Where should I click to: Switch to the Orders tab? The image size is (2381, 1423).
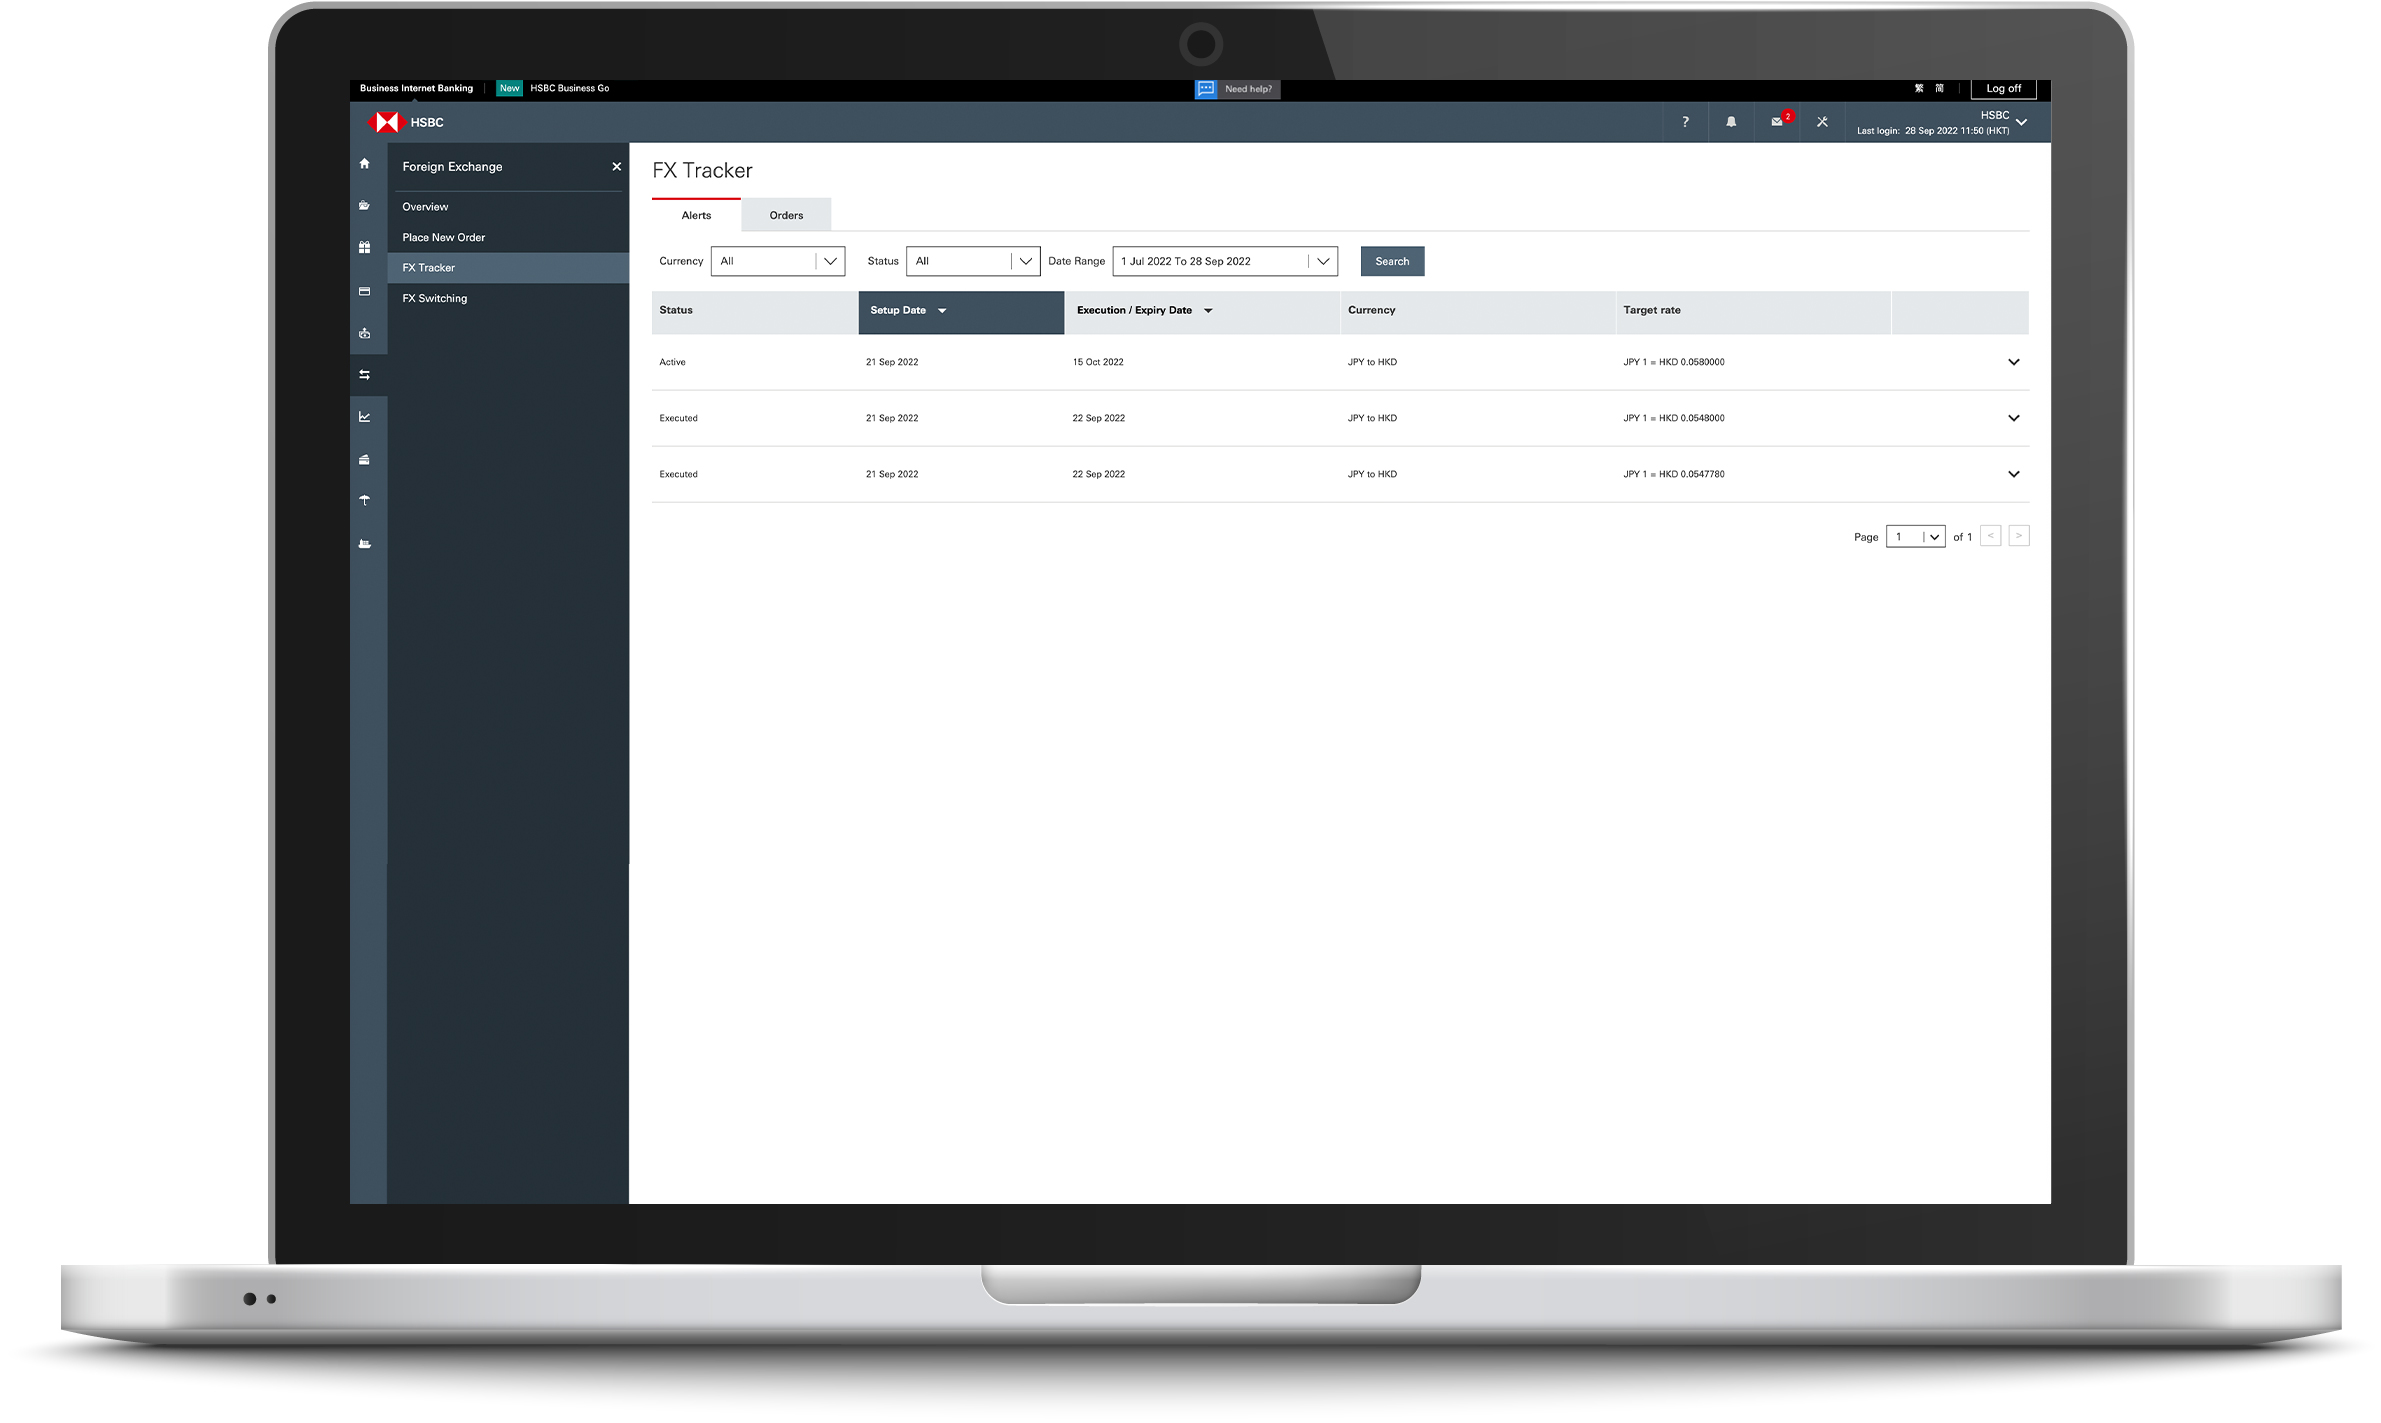point(786,215)
